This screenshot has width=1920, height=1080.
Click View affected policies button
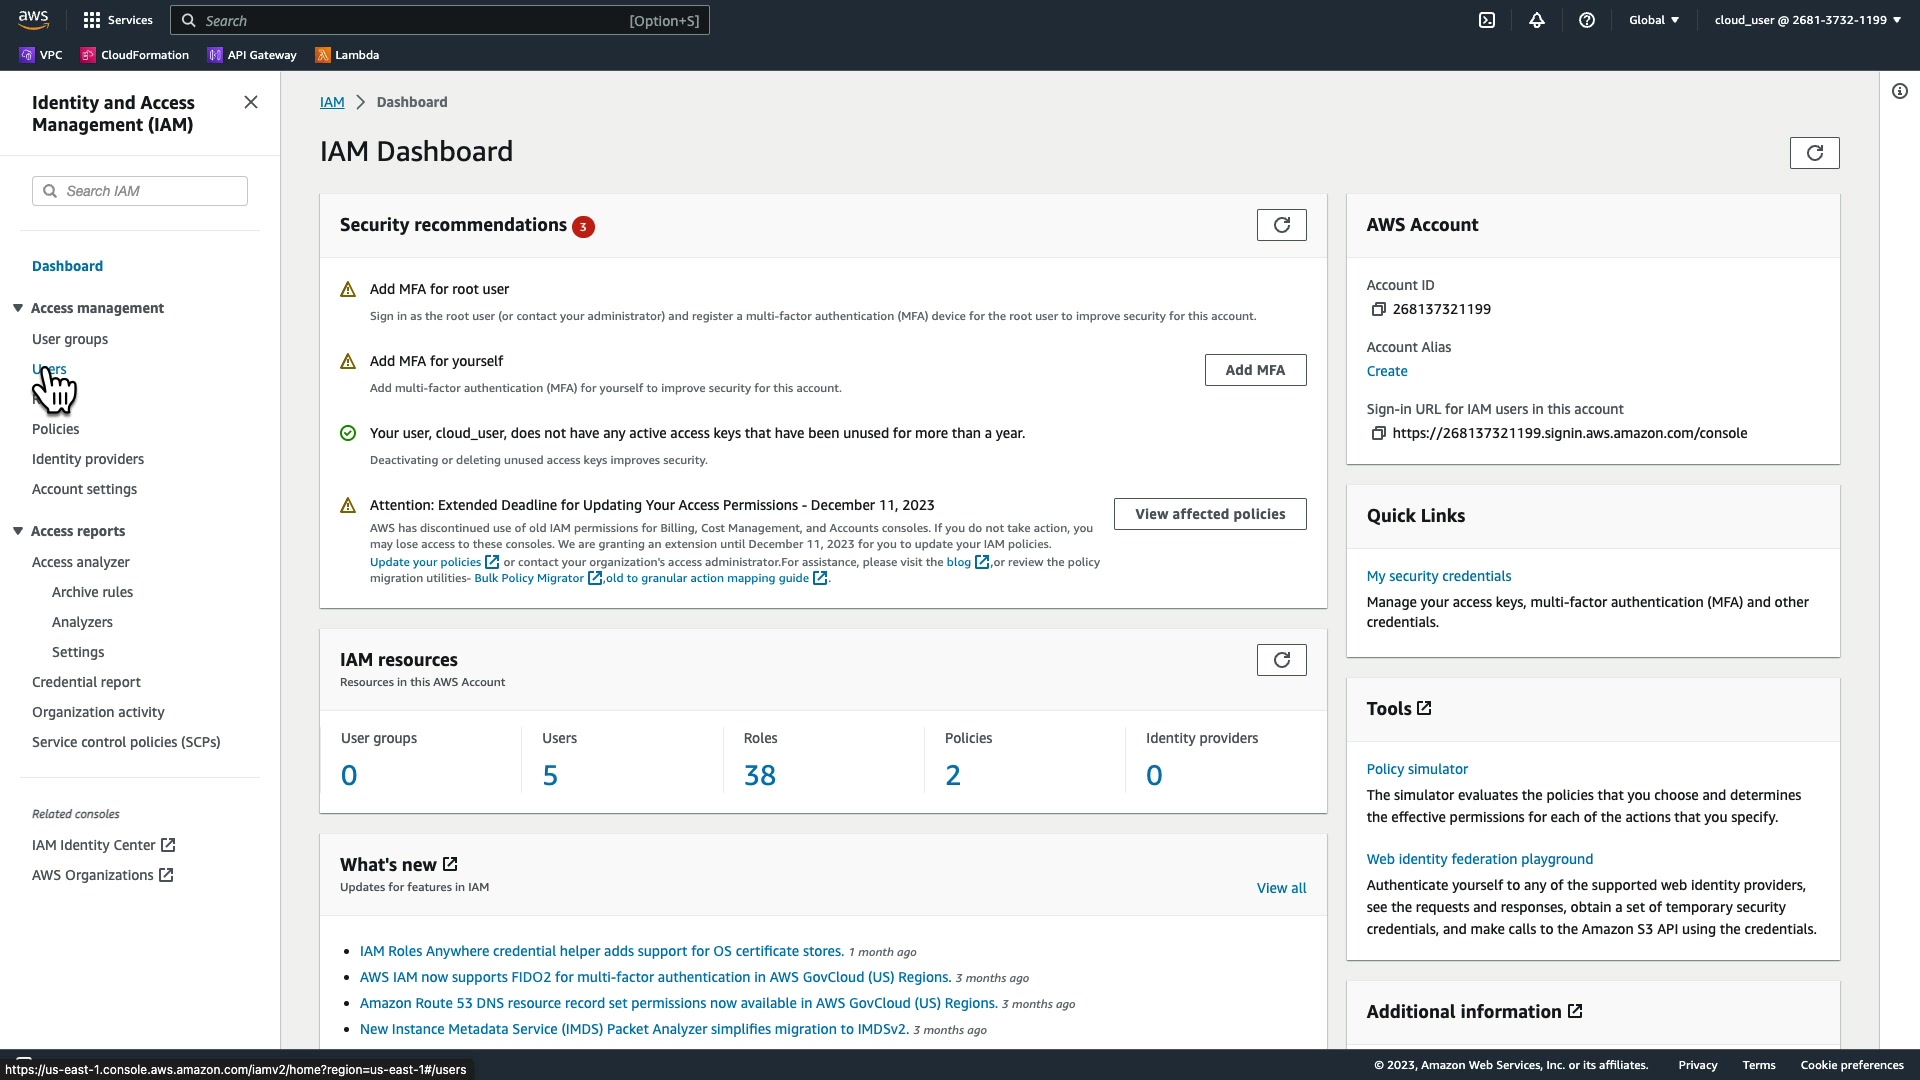click(x=1210, y=514)
